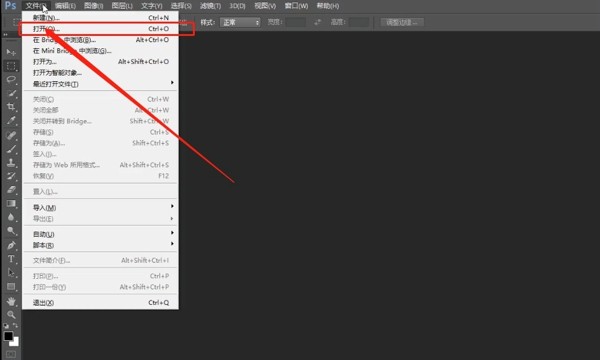Activate the Eyedropper tool
600x360 pixels.
point(11,121)
